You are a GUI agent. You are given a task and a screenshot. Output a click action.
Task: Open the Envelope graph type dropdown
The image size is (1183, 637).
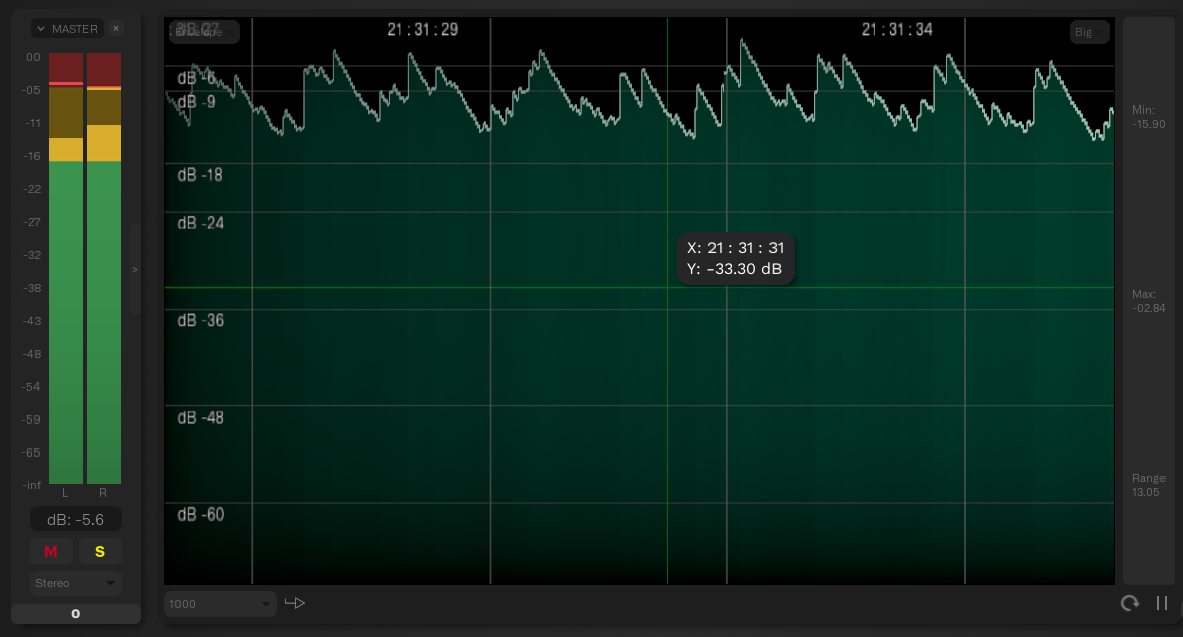click(x=204, y=32)
